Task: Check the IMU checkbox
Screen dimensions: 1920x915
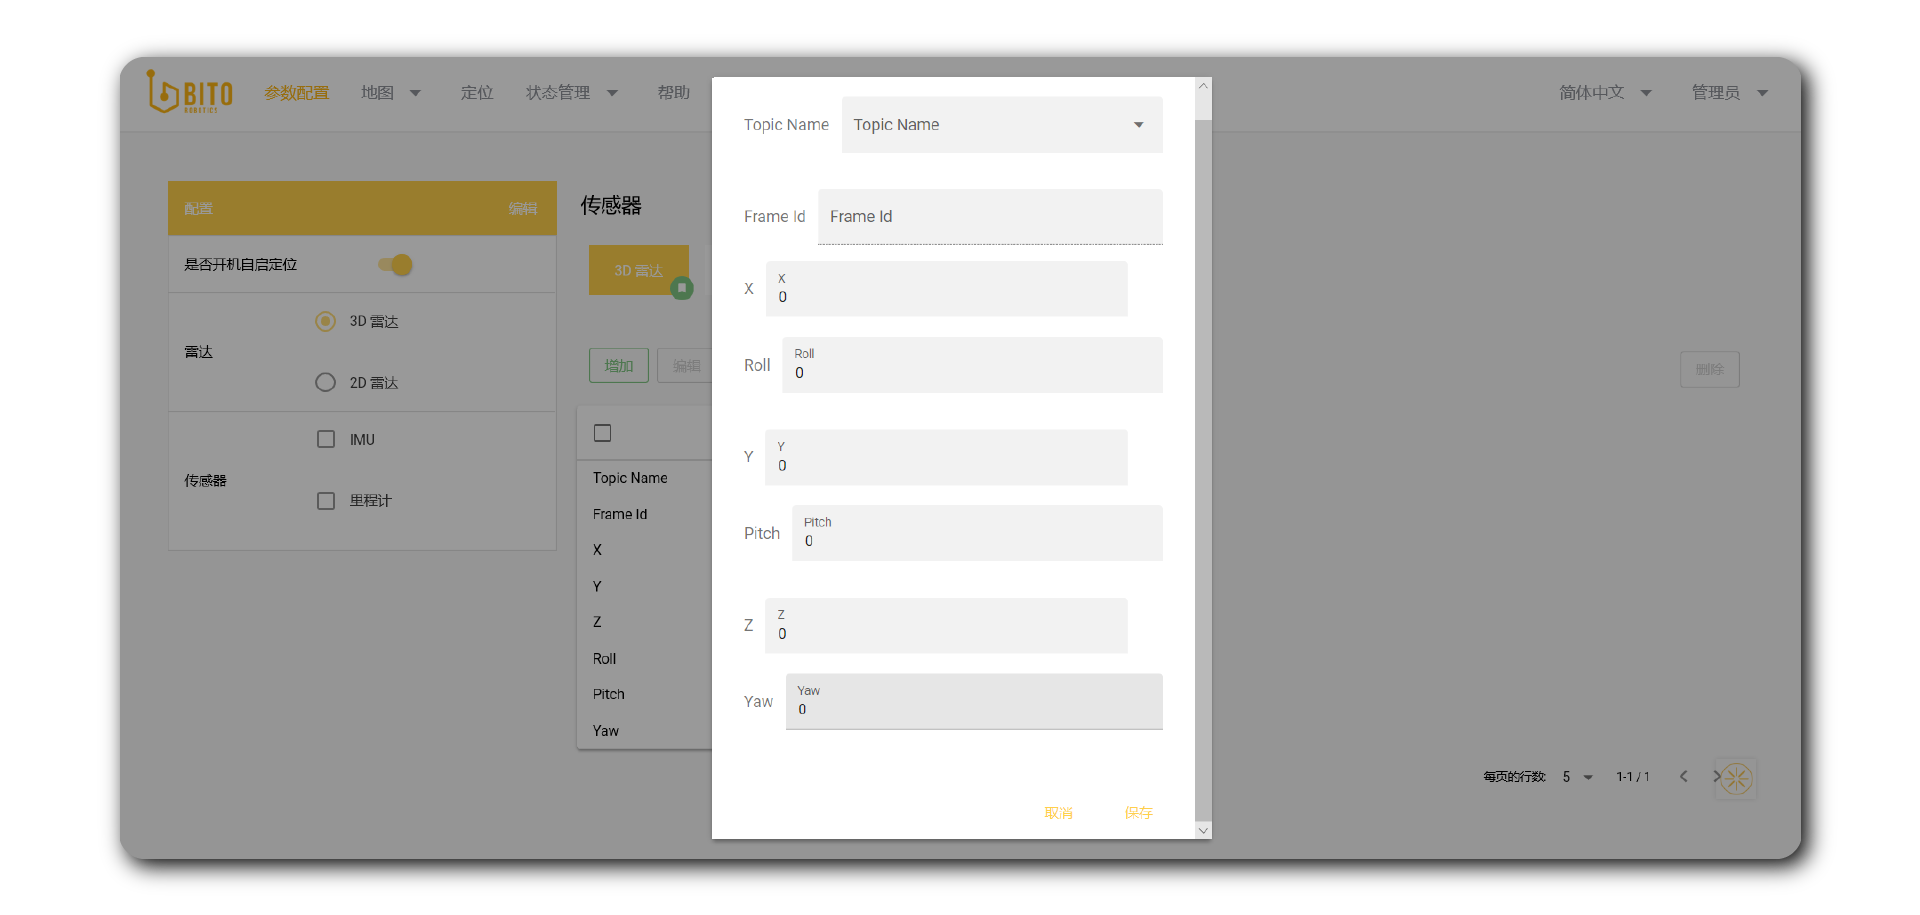Action: (326, 440)
